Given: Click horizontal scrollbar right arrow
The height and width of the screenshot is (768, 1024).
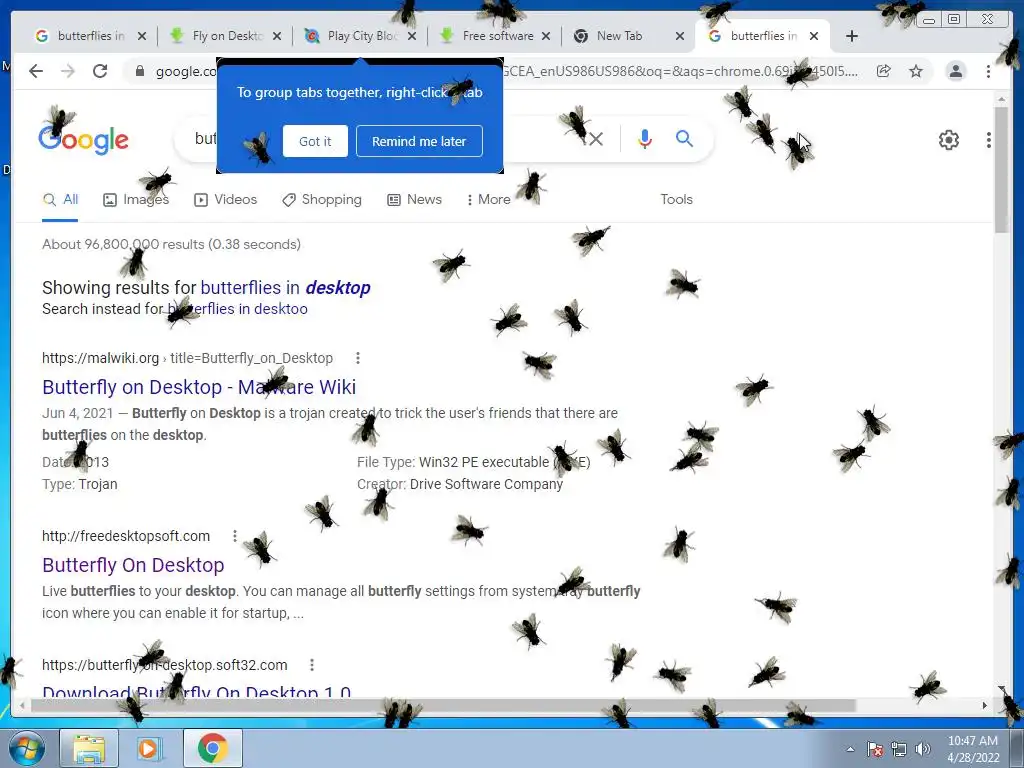Looking at the screenshot, I should point(984,705).
